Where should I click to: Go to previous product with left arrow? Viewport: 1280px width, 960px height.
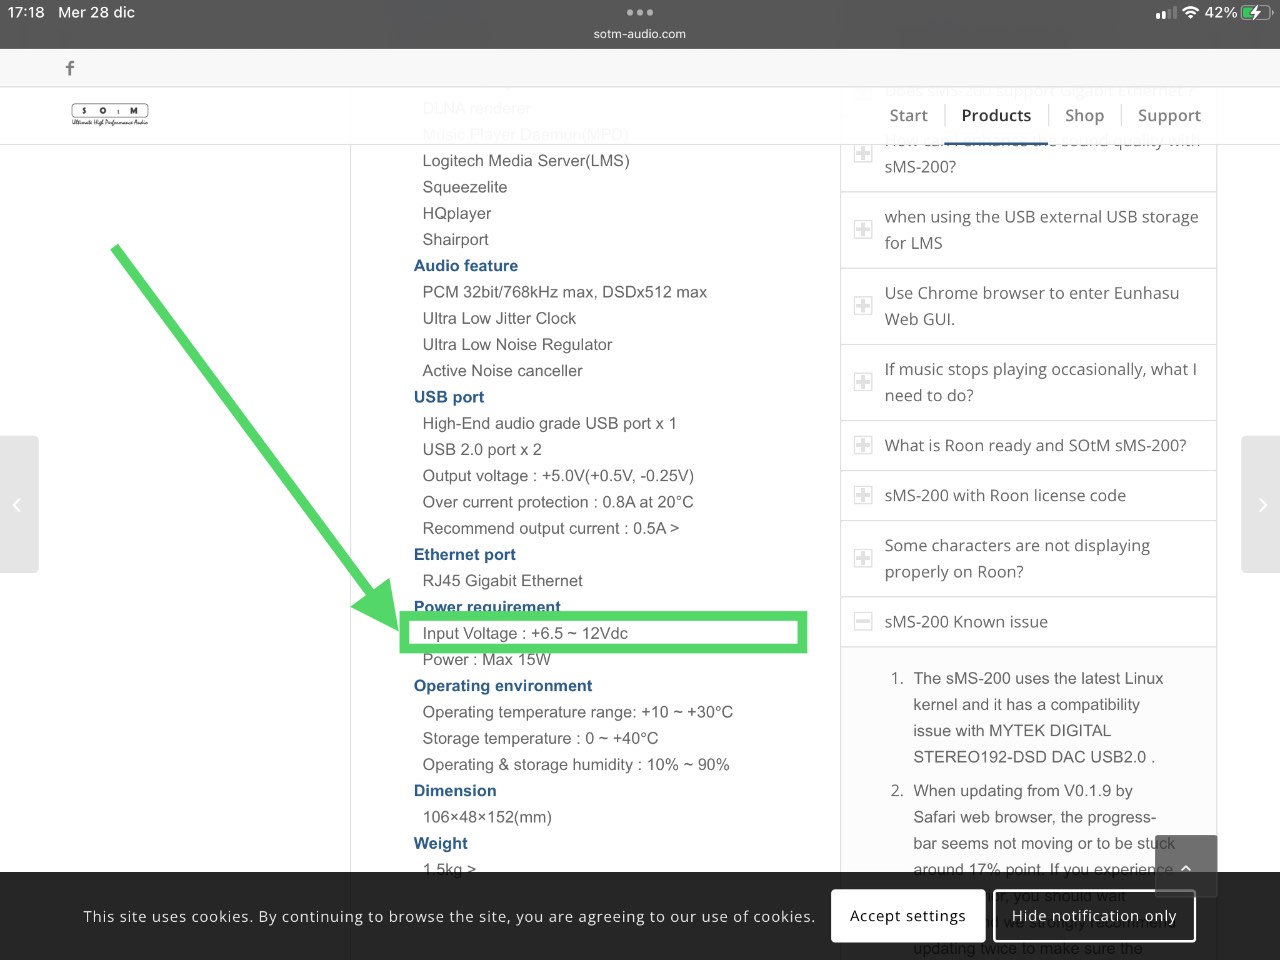[x=19, y=505]
